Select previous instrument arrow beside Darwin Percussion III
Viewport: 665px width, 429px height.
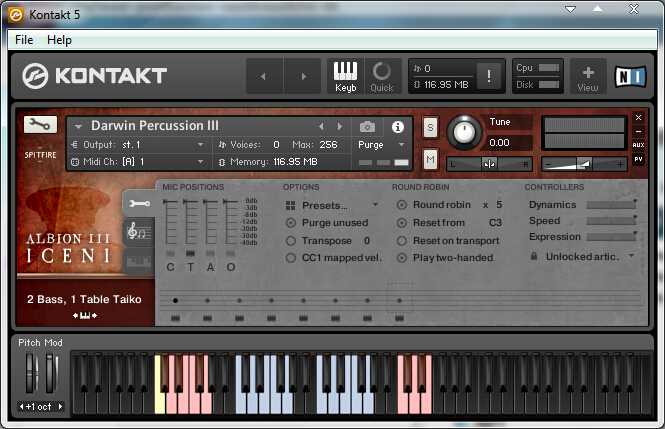tap(321, 126)
